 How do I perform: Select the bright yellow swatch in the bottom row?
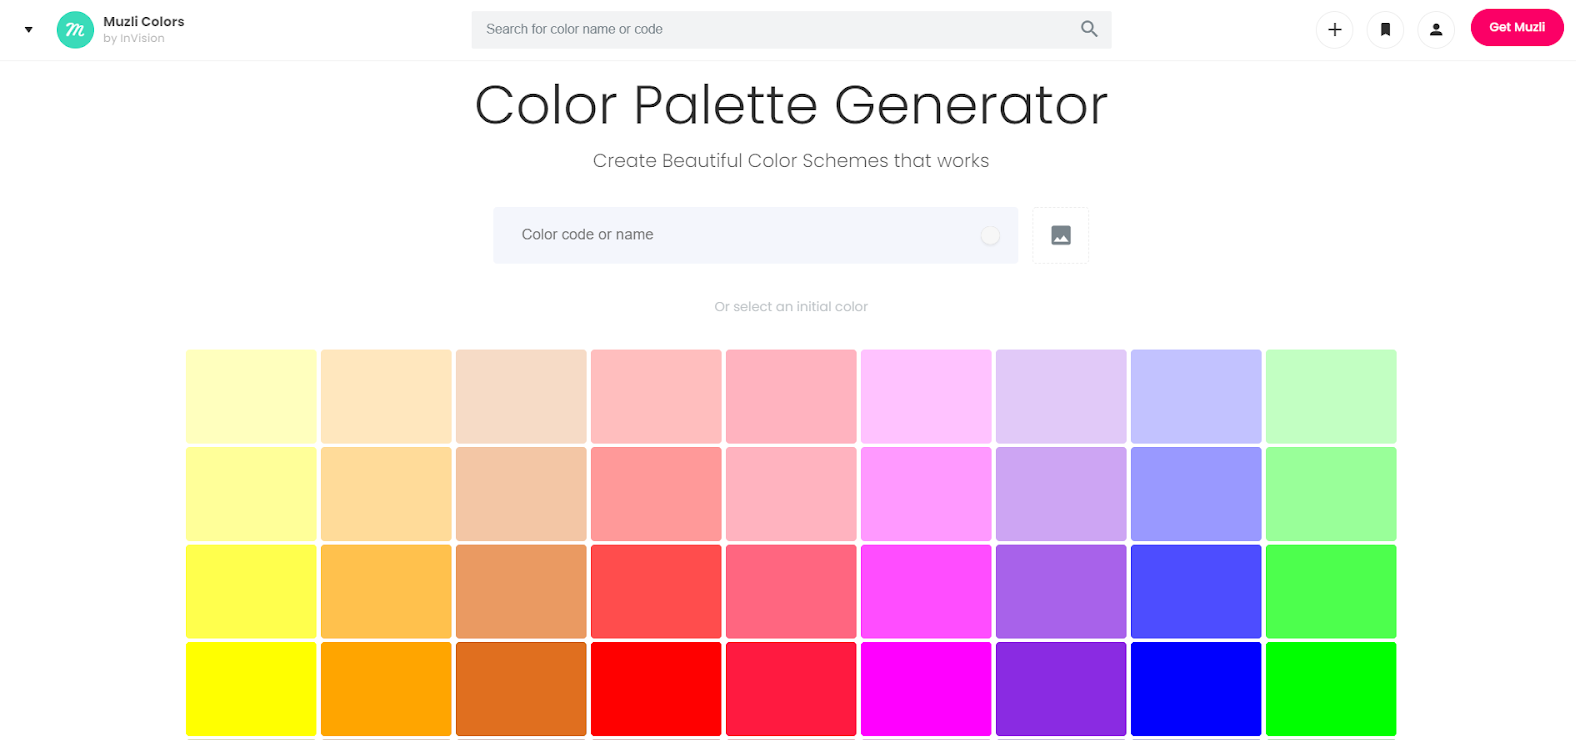(251, 689)
